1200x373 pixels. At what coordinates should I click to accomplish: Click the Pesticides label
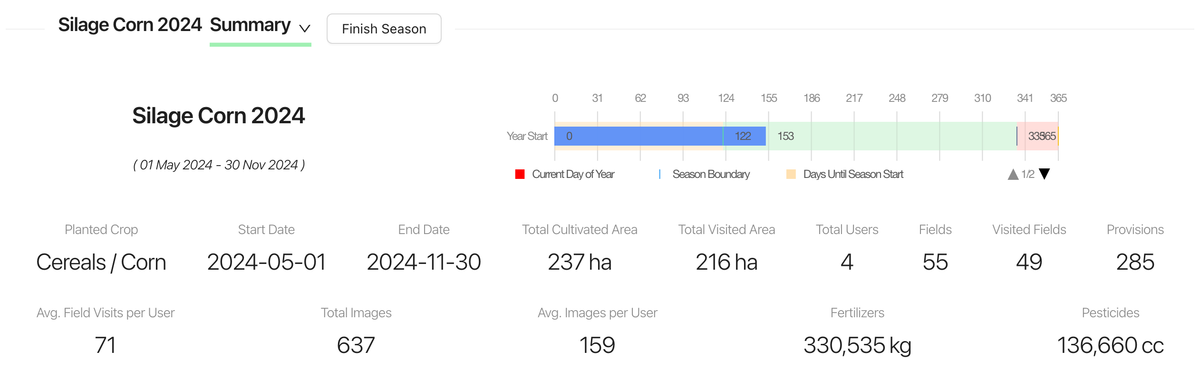coord(1110,313)
